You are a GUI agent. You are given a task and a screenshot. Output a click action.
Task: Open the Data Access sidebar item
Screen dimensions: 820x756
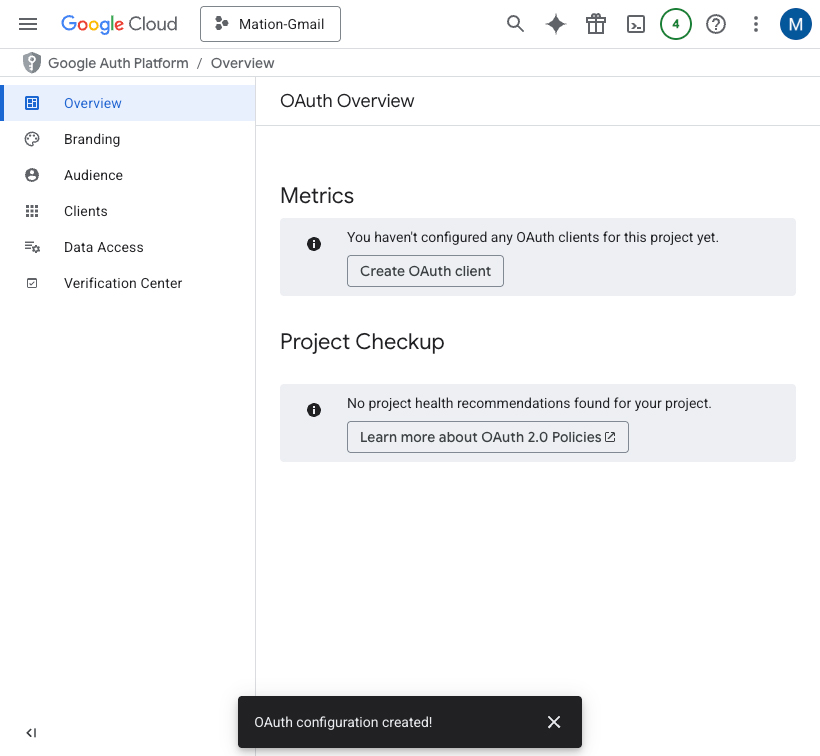coord(128,247)
